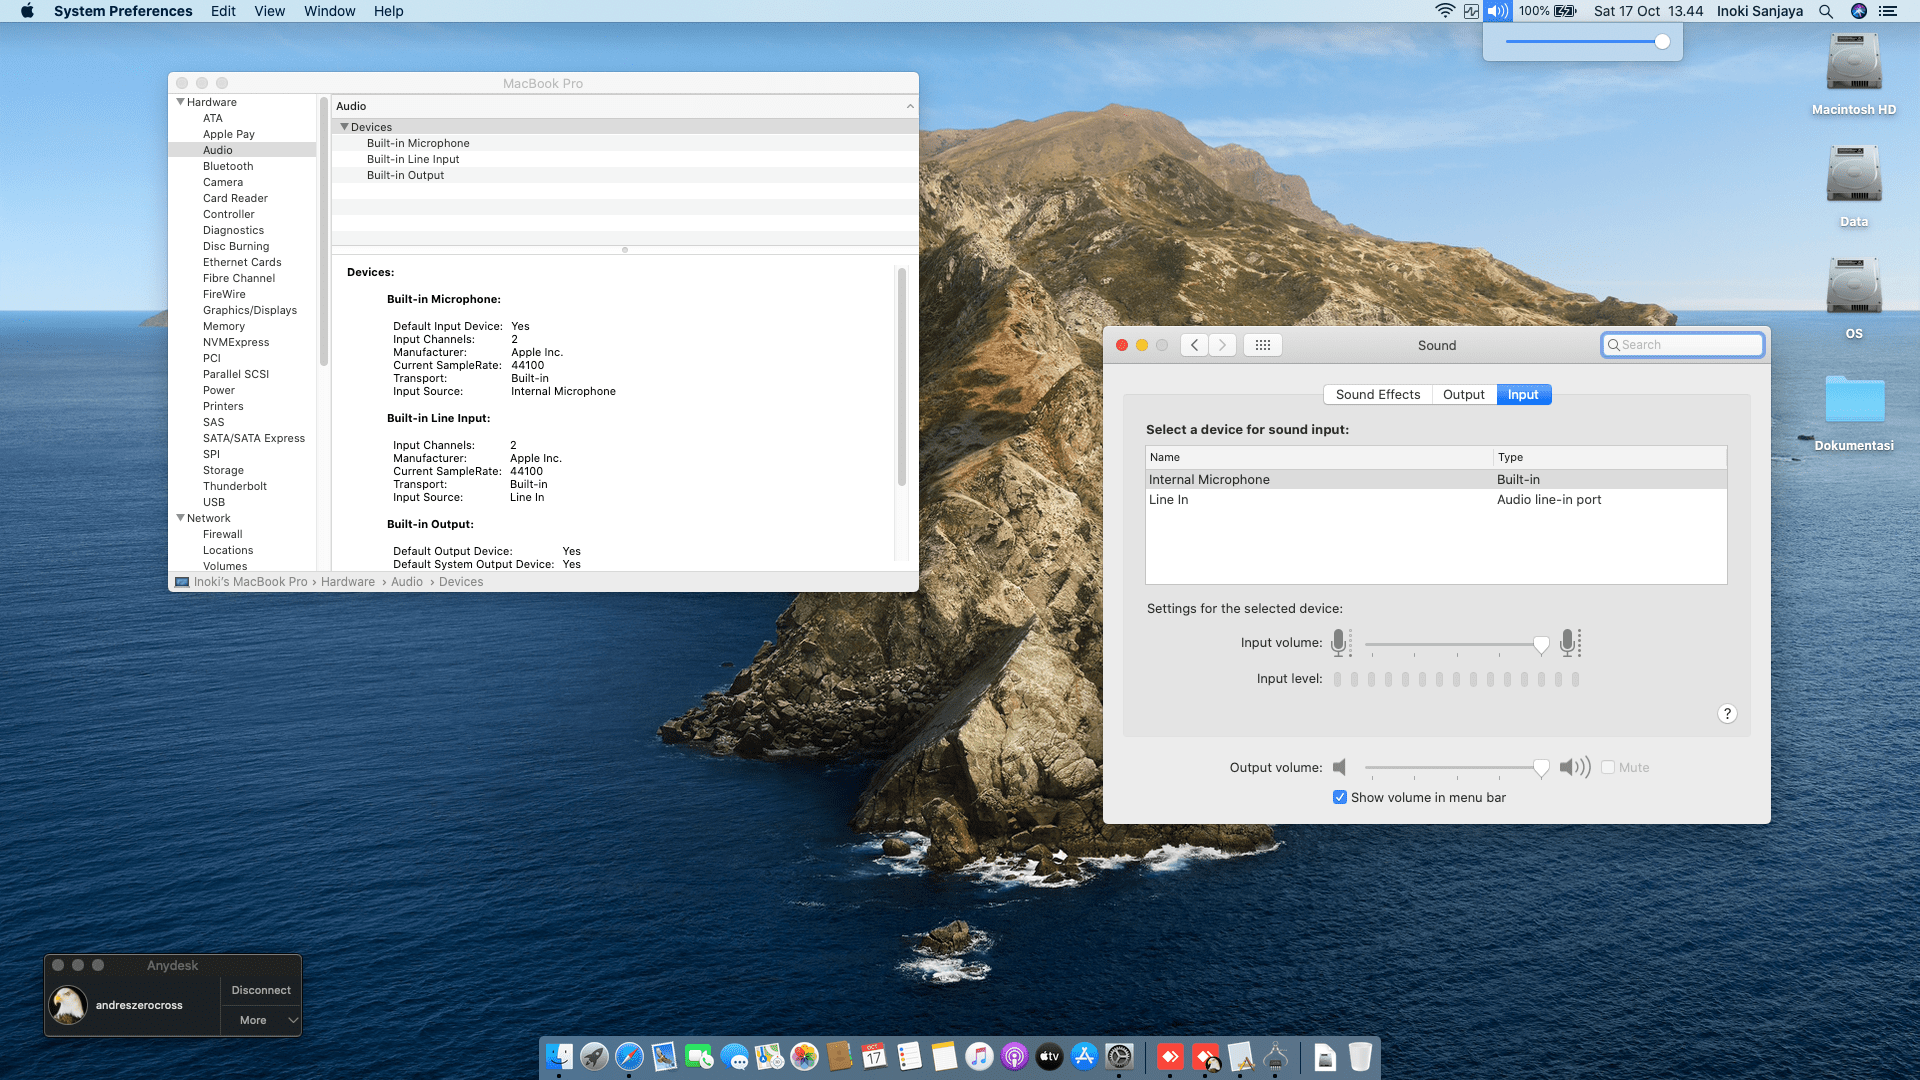Open Safari from the Dock
Viewport: 1920px width, 1080px height.
629,1056
